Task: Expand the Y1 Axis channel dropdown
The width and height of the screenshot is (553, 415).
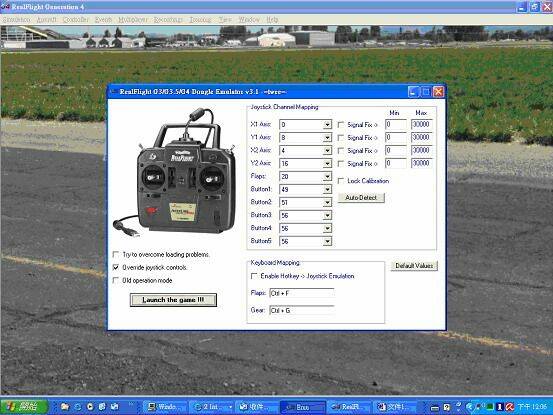Action: (327, 138)
